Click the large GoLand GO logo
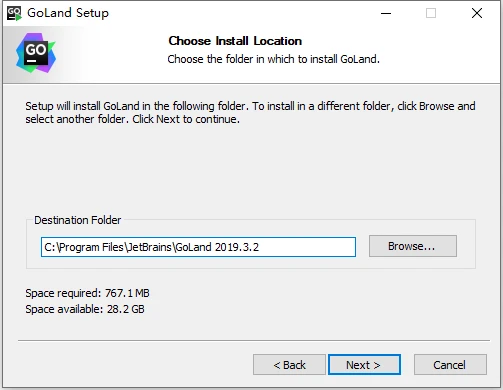Image resolution: width=503 pixels, height=390 pixels. point(36,53)
